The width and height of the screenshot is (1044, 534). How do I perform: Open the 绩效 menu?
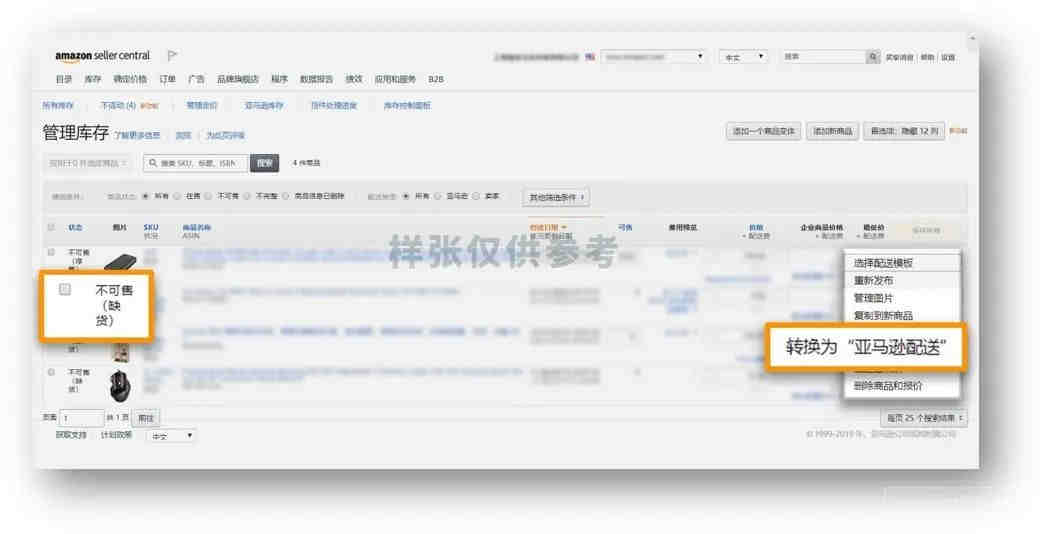[x=354, y=79]
